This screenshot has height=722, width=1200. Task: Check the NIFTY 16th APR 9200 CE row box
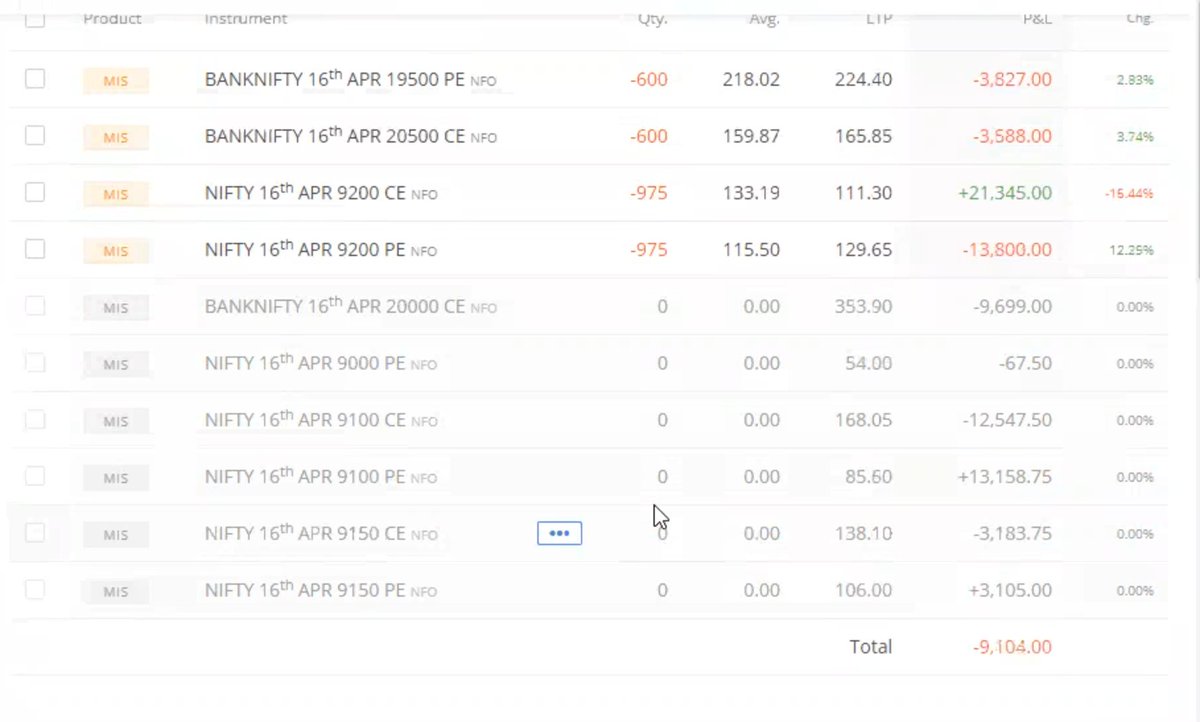click(35, 192)
